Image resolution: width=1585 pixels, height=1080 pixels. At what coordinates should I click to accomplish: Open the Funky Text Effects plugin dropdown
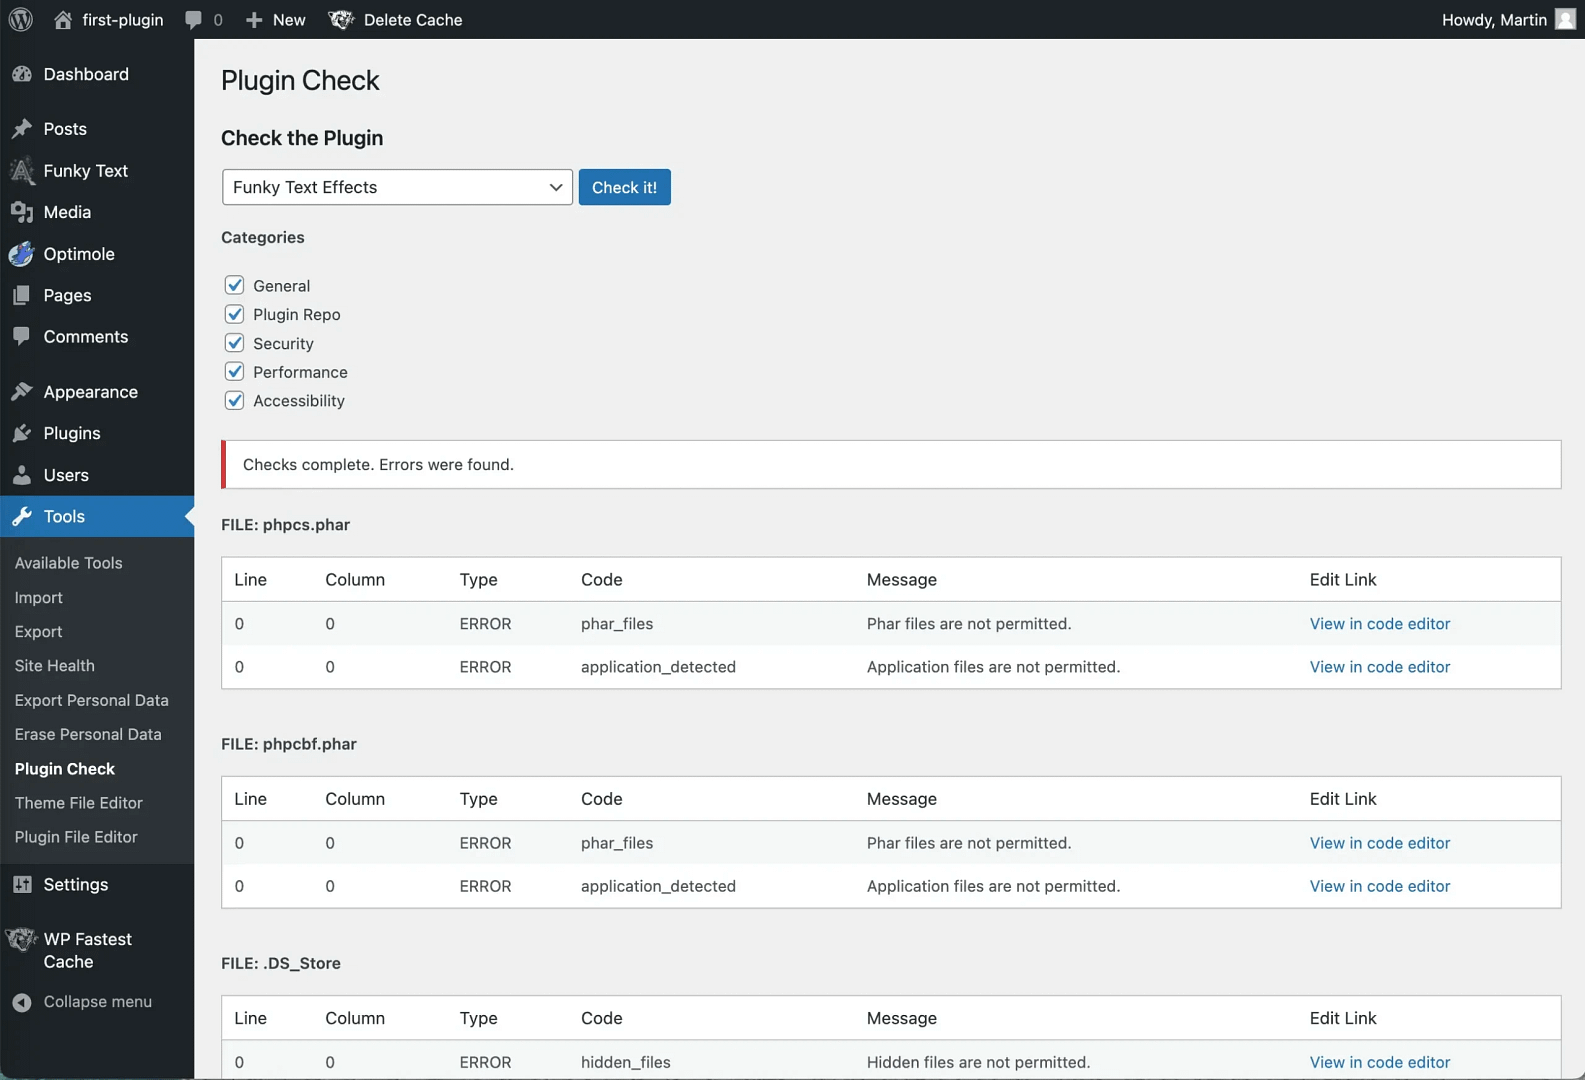[x=397, y=187]
